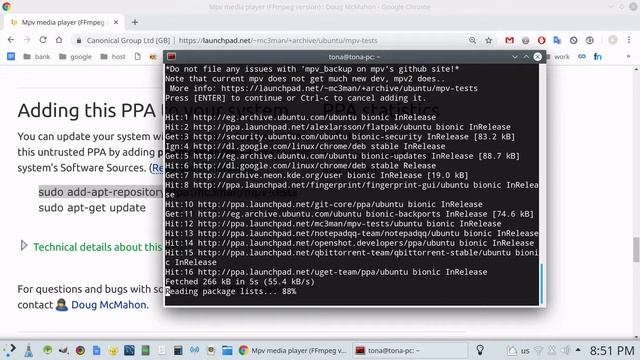Screen dimensions: 640x360
Task: Open the volume speaker tray icon
Action: coord(565,350)
